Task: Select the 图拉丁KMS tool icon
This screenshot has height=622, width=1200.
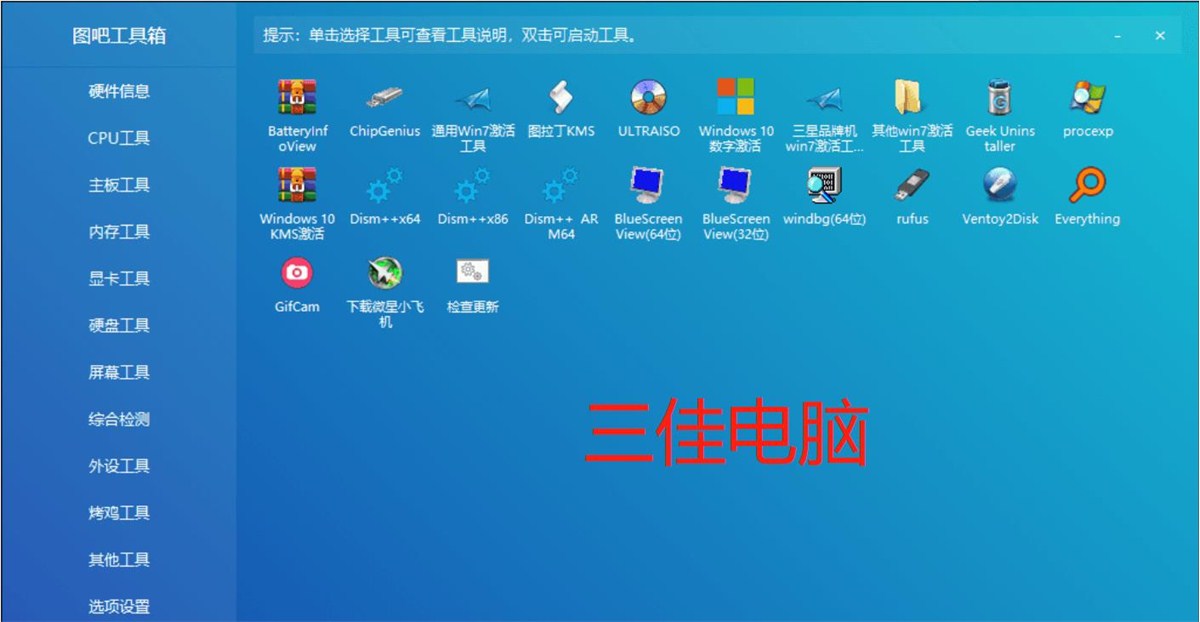Action: [x=561, y=97]
